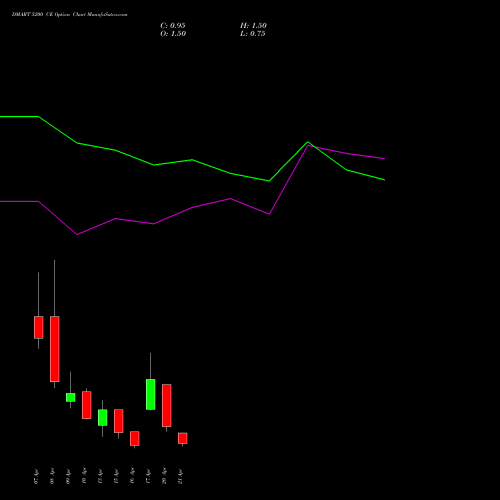Click the 08 Apr date label
500x500 pixels.
coord(52,476)
